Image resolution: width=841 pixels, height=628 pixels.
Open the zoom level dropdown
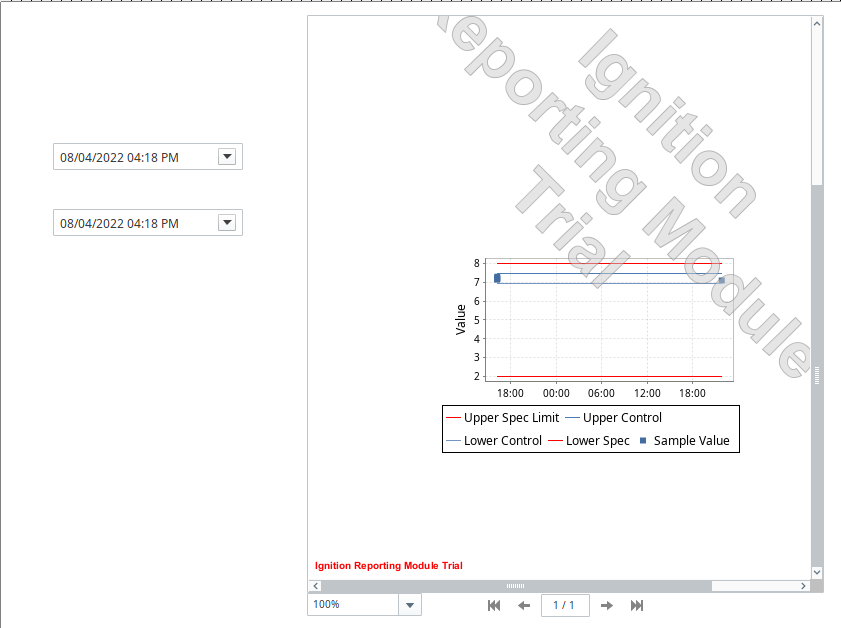409,604
